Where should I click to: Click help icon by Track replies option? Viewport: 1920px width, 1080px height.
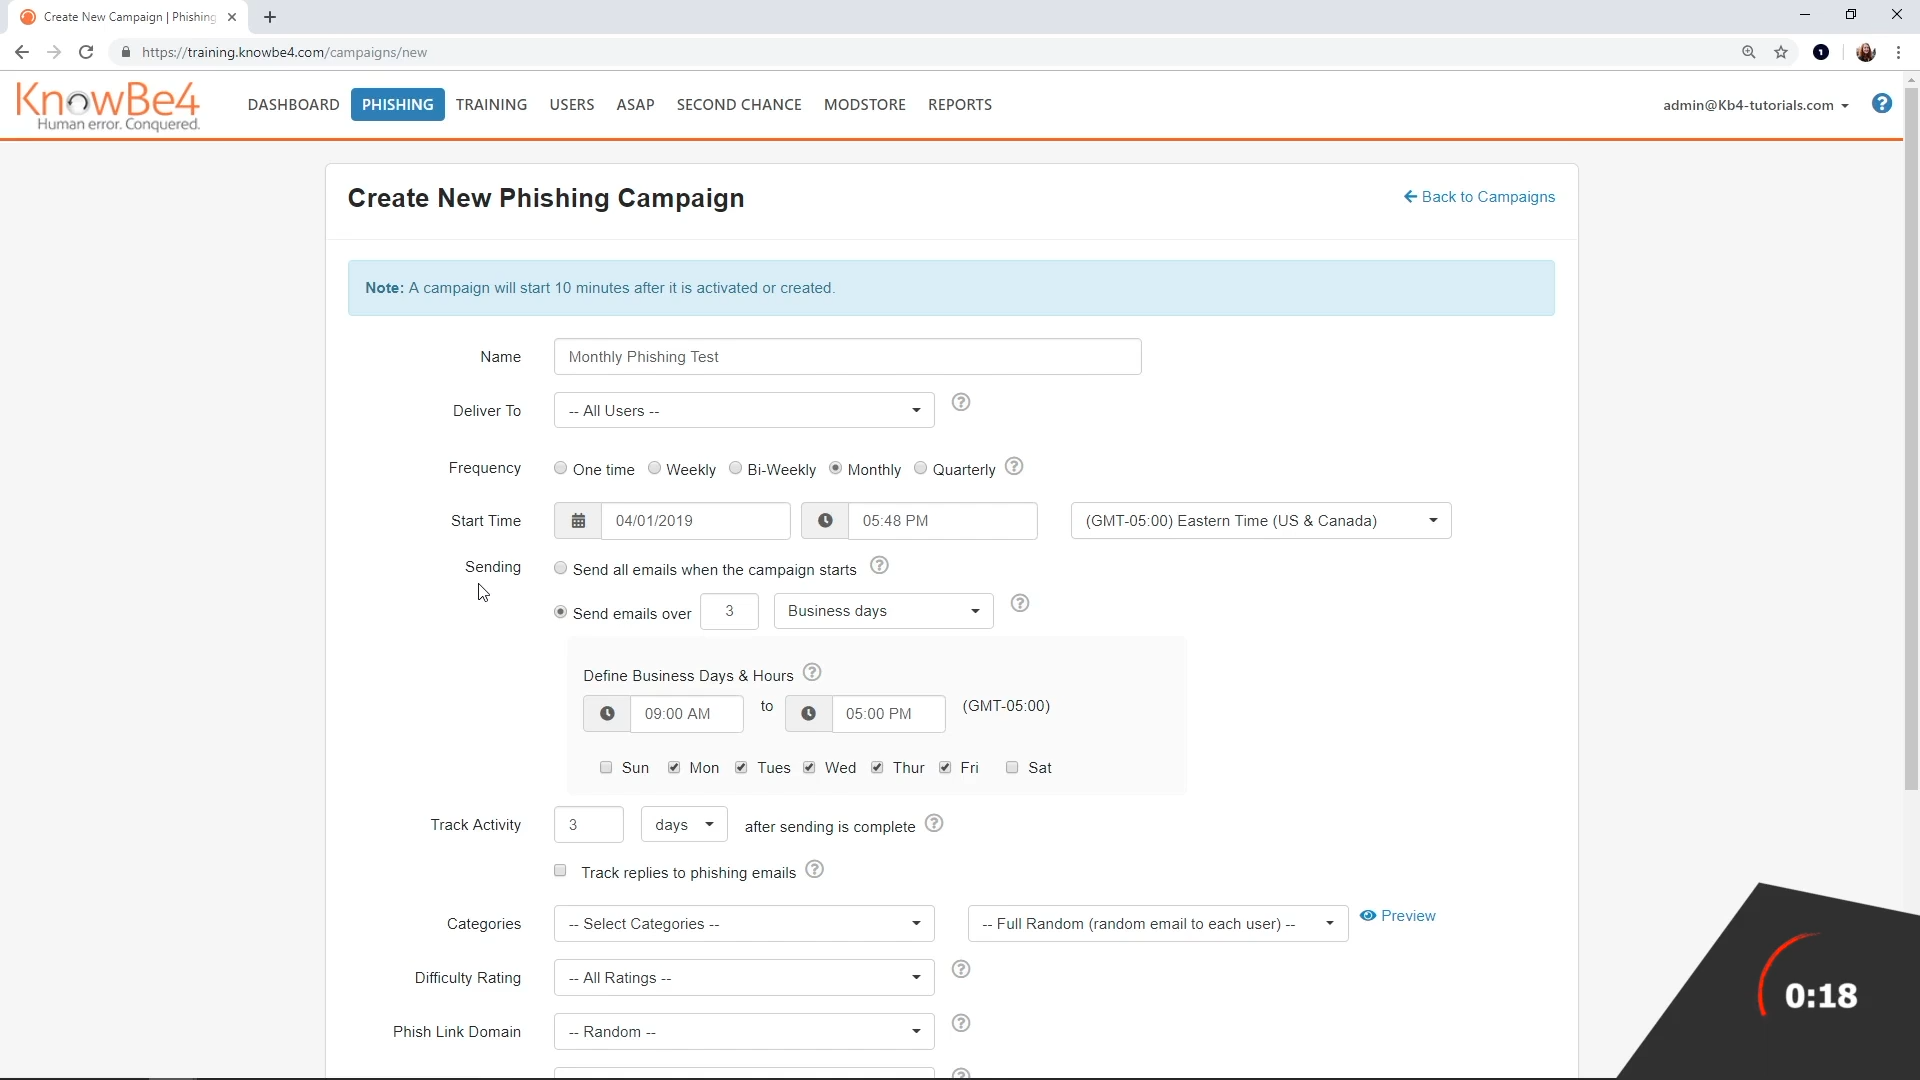815,870
